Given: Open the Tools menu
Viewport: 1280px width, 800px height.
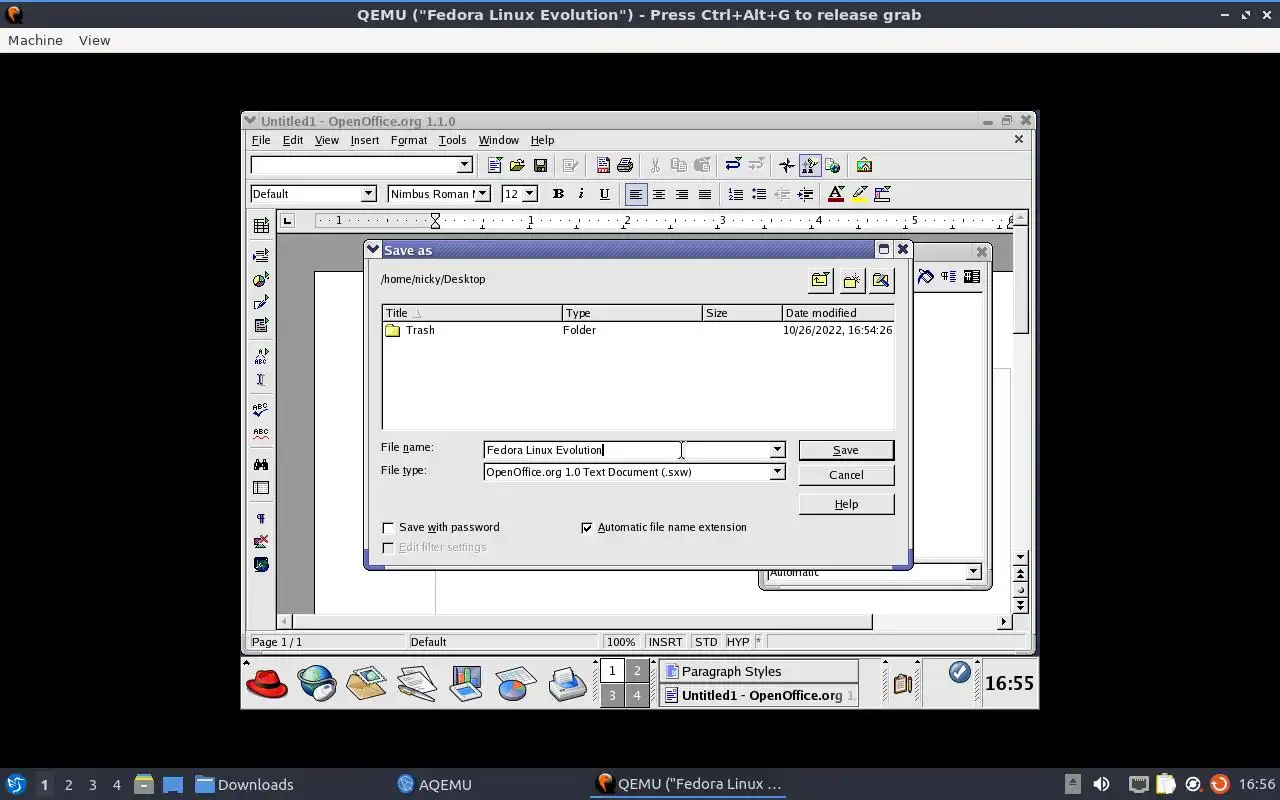Looking at the screenshot, I should pos(452,140).
